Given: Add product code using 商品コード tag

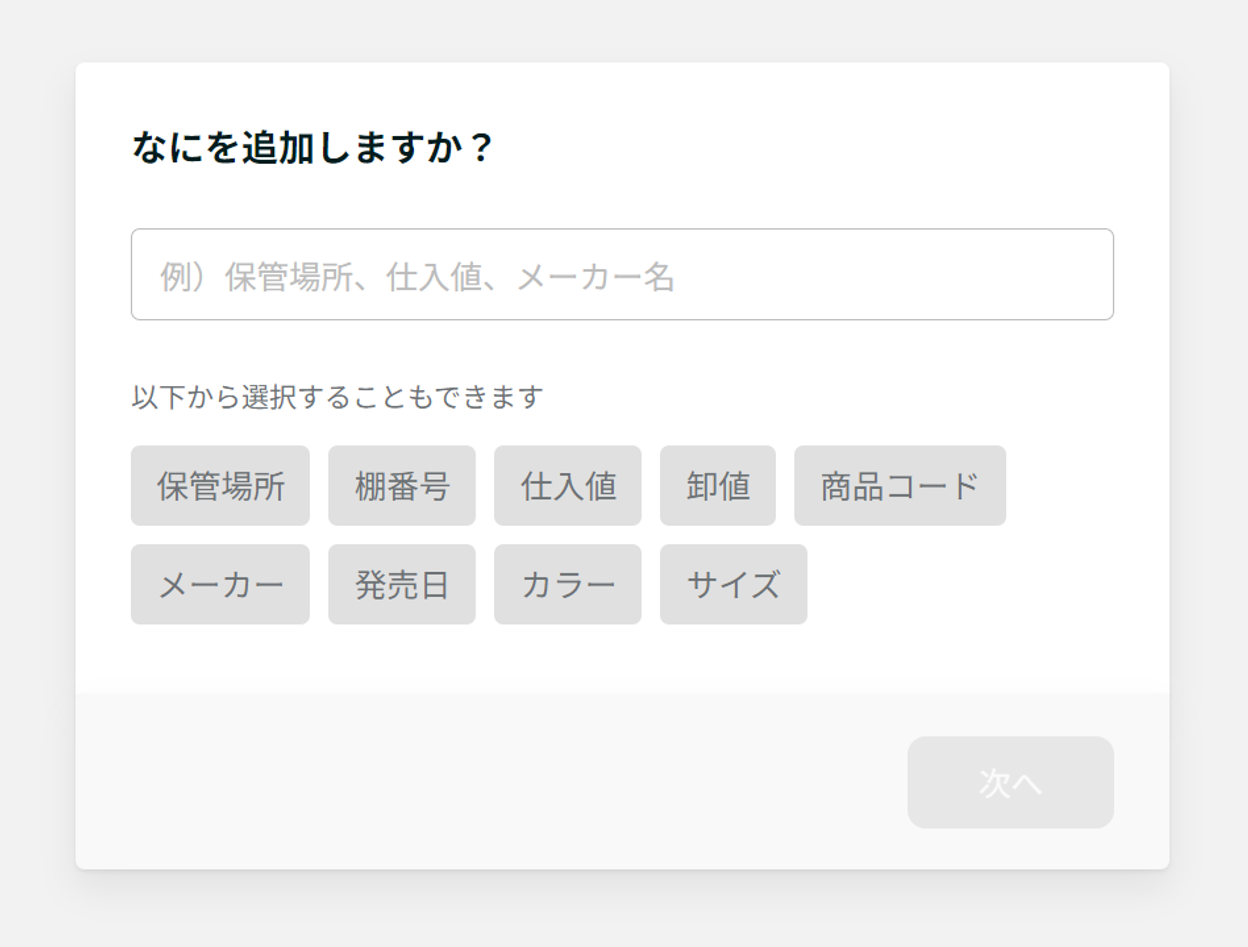Looking at the screenshot, I should click(900, 486).
